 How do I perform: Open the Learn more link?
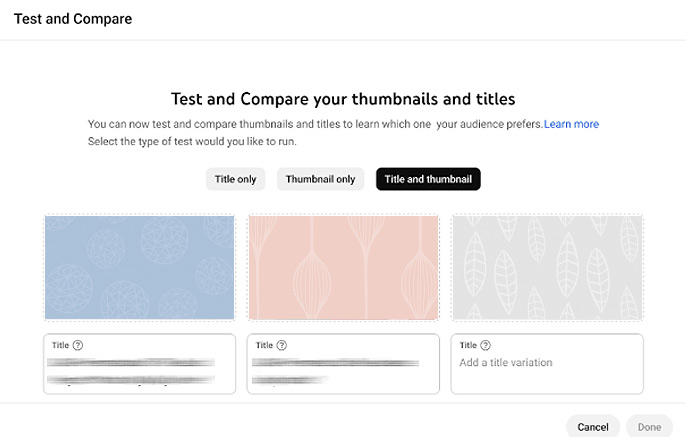pos(571,124)
